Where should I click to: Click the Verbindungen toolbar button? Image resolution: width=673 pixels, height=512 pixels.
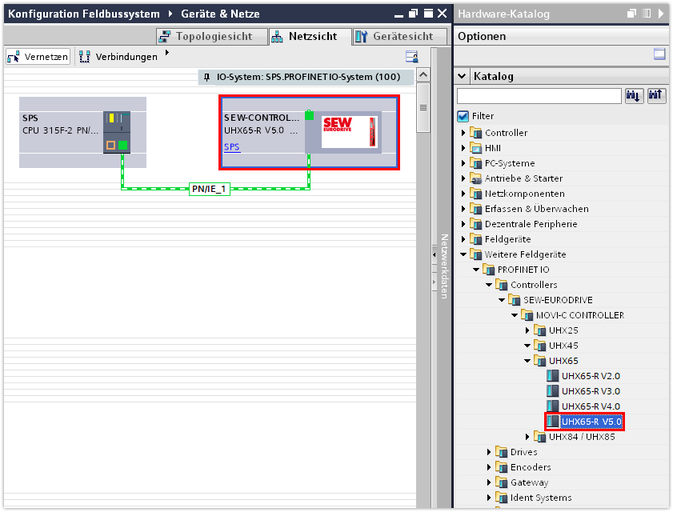coord(119,57)
